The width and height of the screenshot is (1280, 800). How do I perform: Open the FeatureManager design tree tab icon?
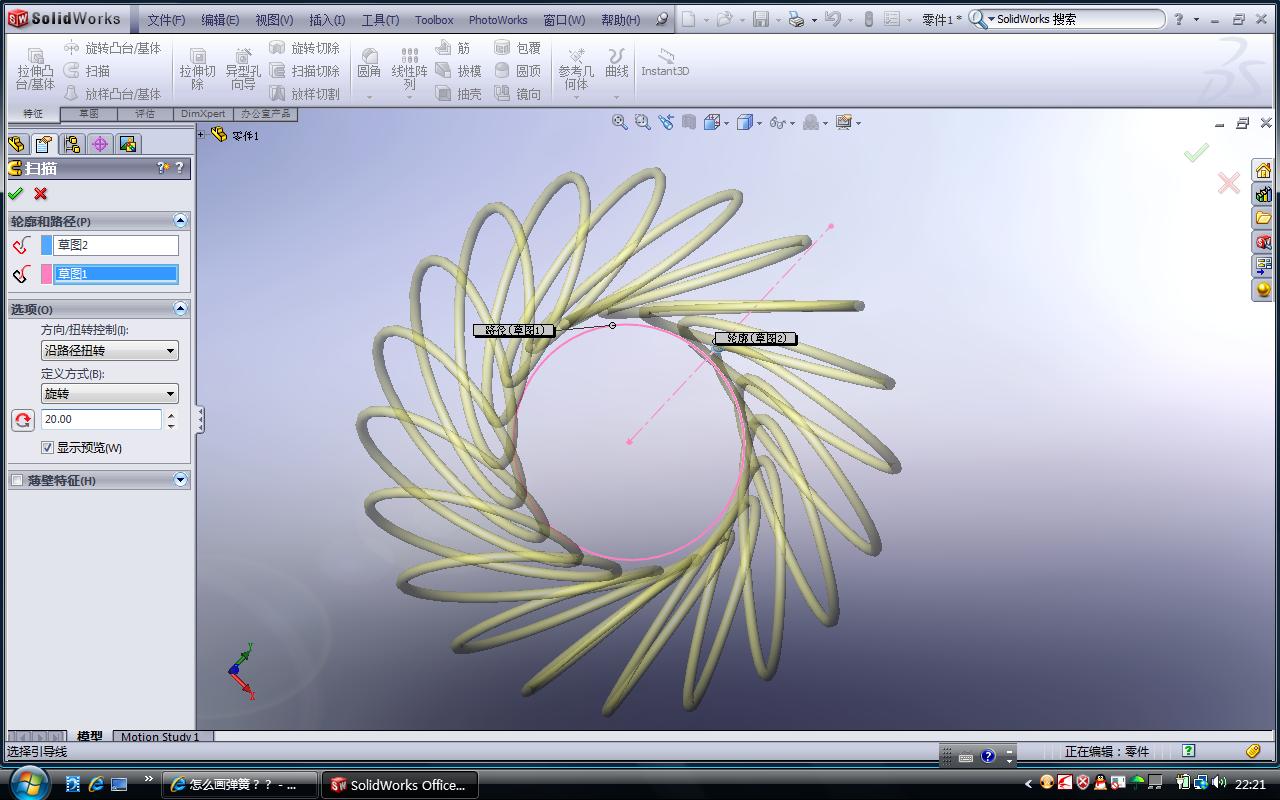(x=16, y=144)
